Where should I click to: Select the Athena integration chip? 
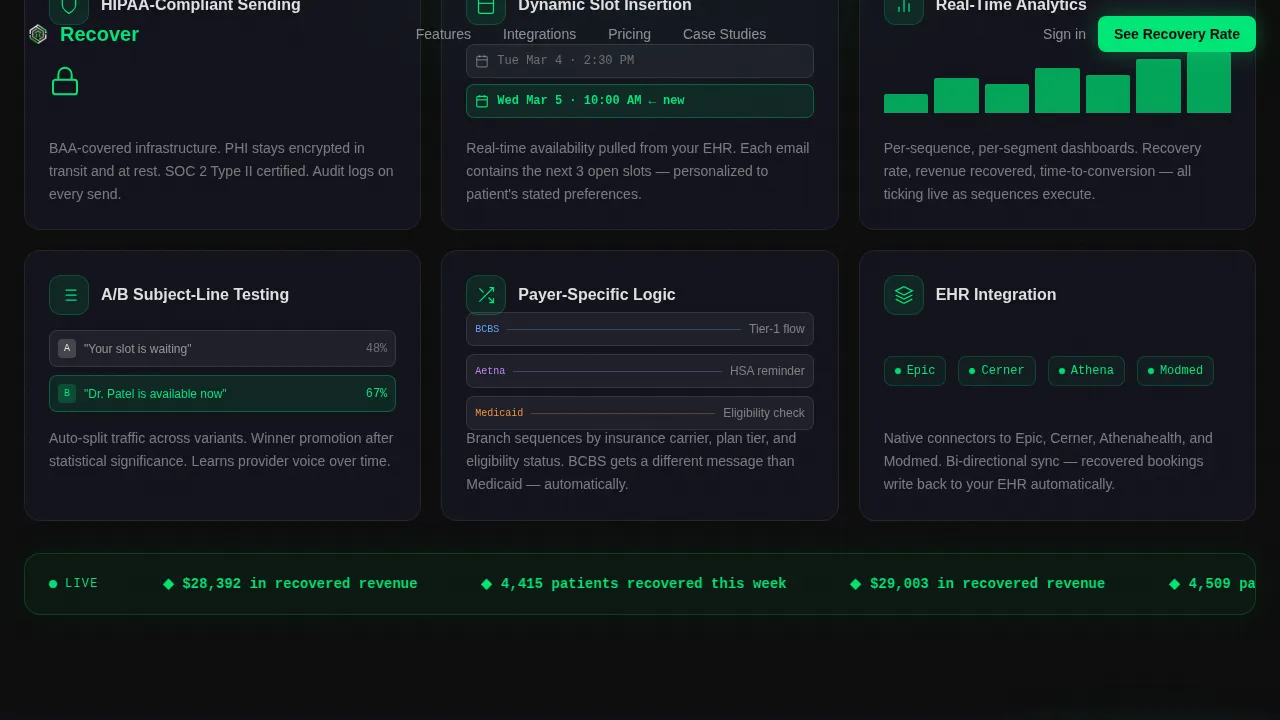[x=1086, y=371]
